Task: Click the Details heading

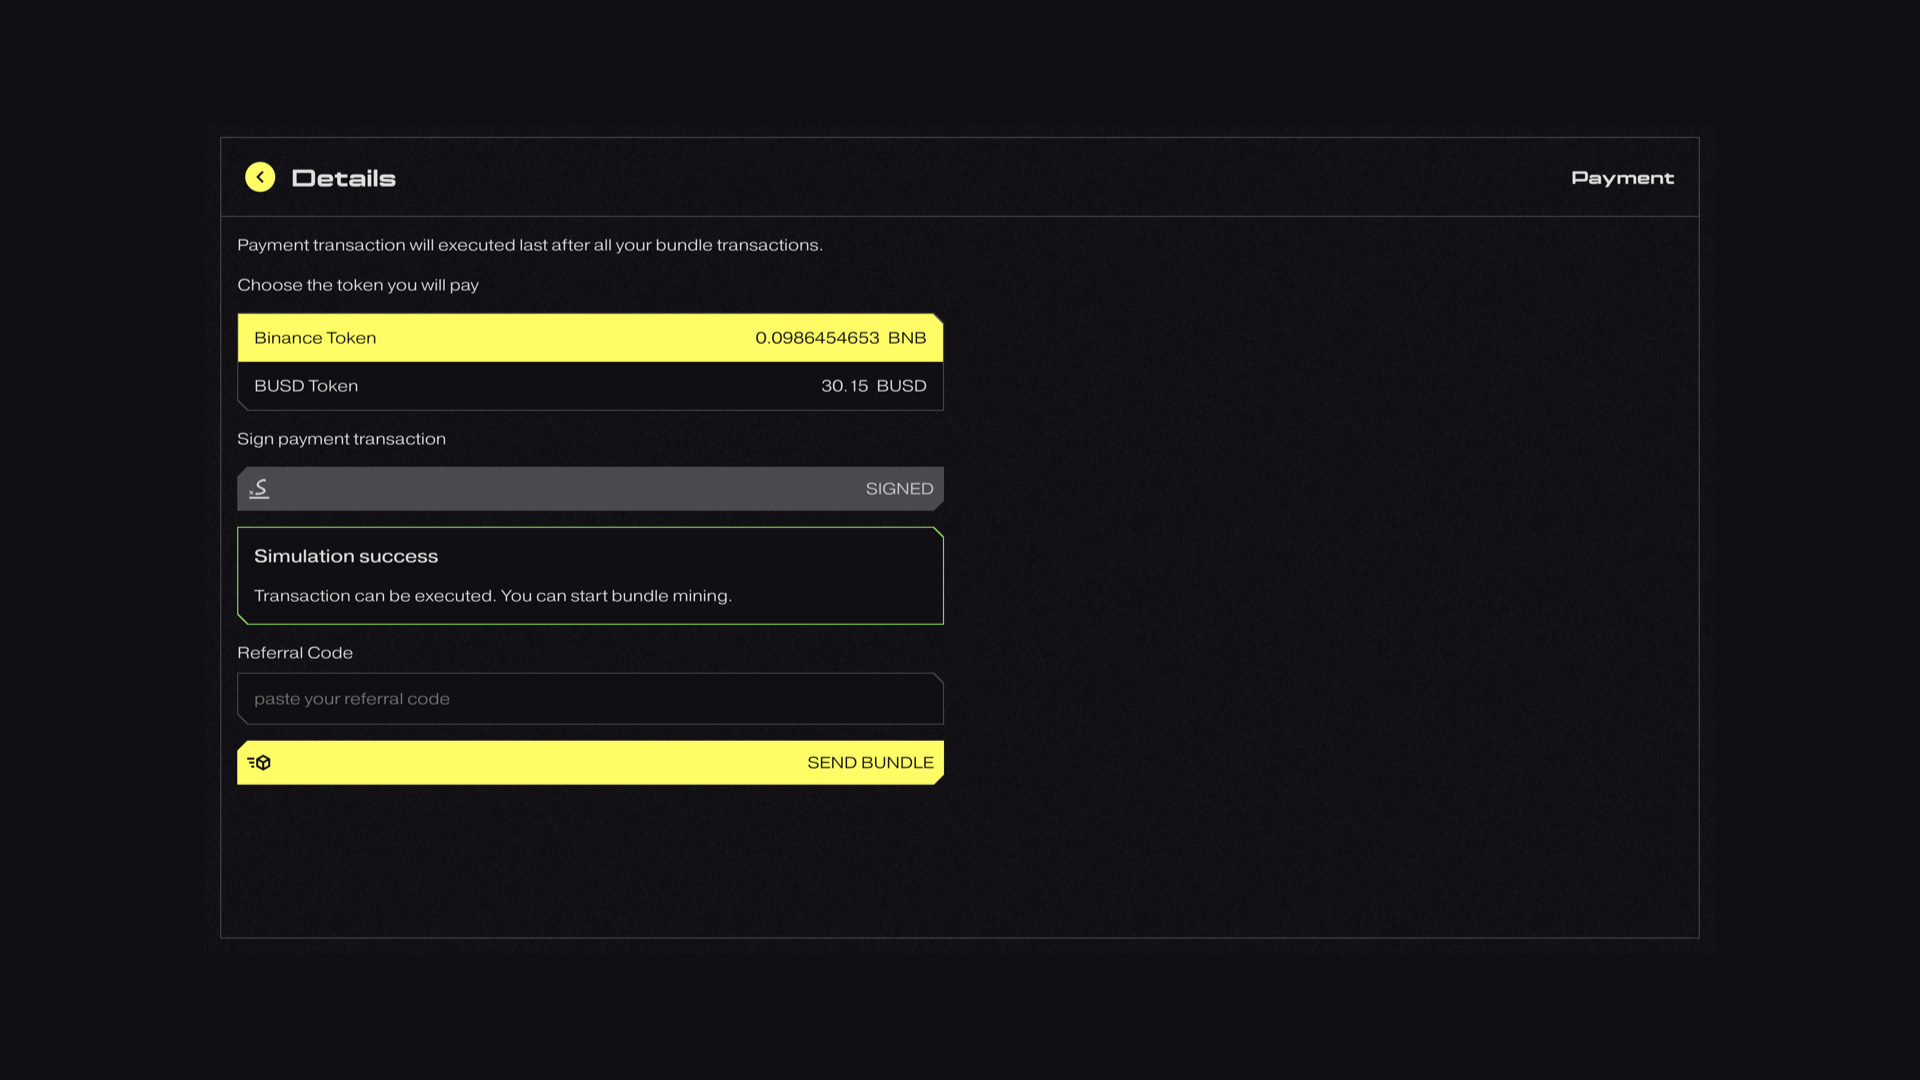Action: click(x=343, y=178)
